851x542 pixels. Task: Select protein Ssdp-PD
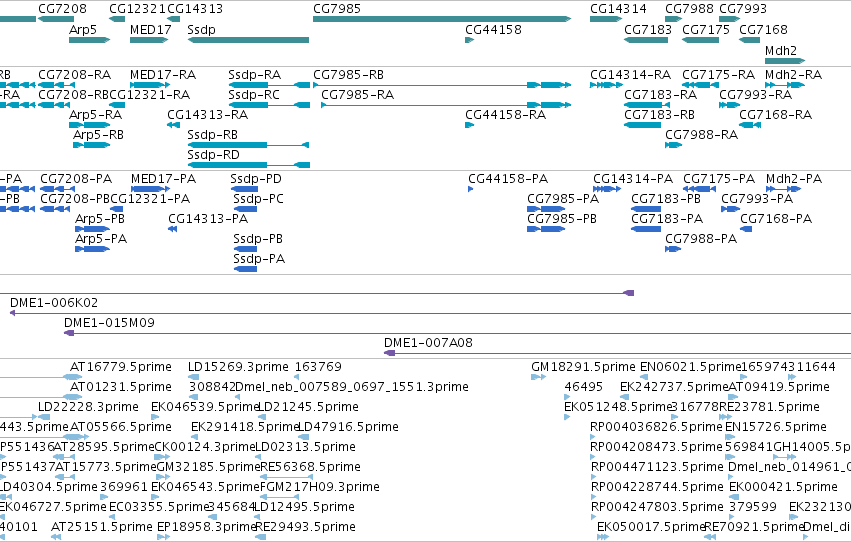tap(244, 189)
